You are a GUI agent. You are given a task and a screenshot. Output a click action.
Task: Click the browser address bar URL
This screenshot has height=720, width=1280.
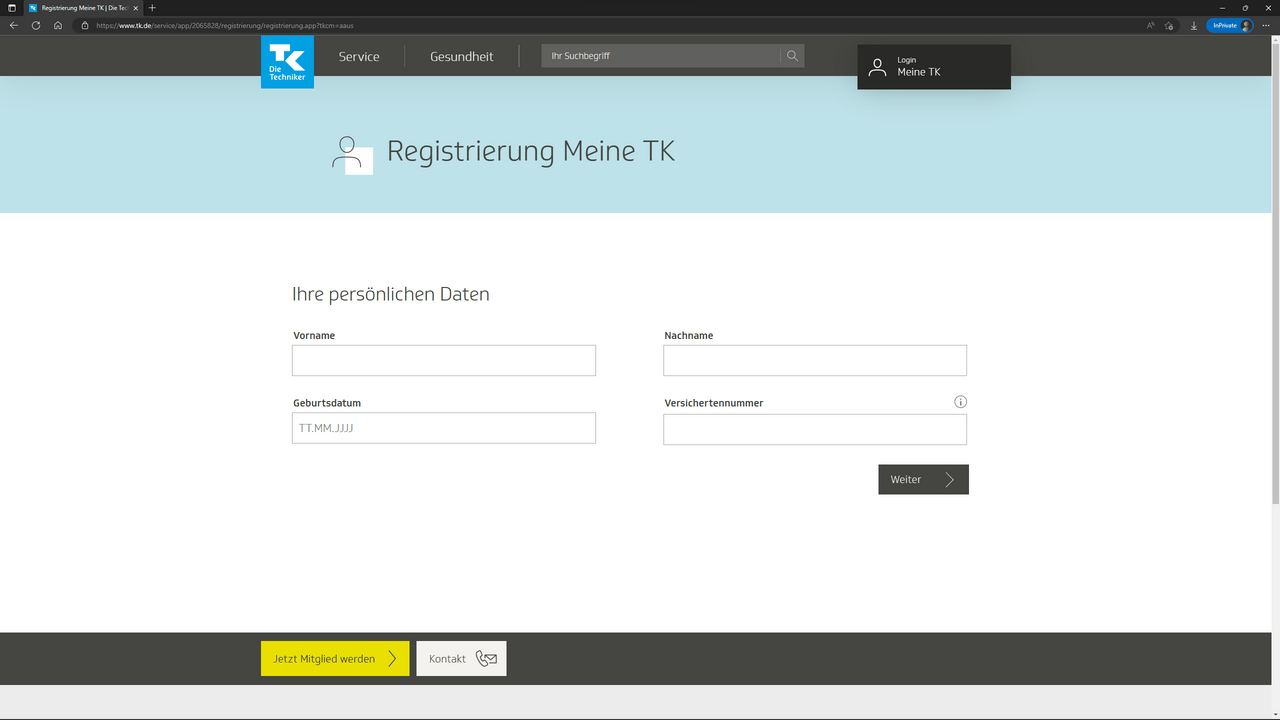pyautogui.click(x=225, y=25)
